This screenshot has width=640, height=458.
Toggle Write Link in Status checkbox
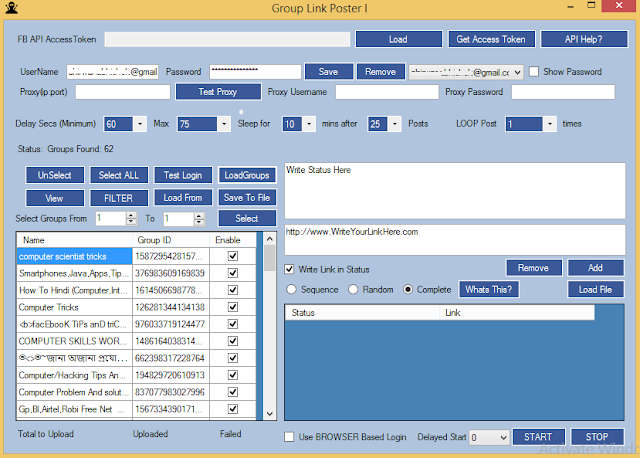pos(289,269)
